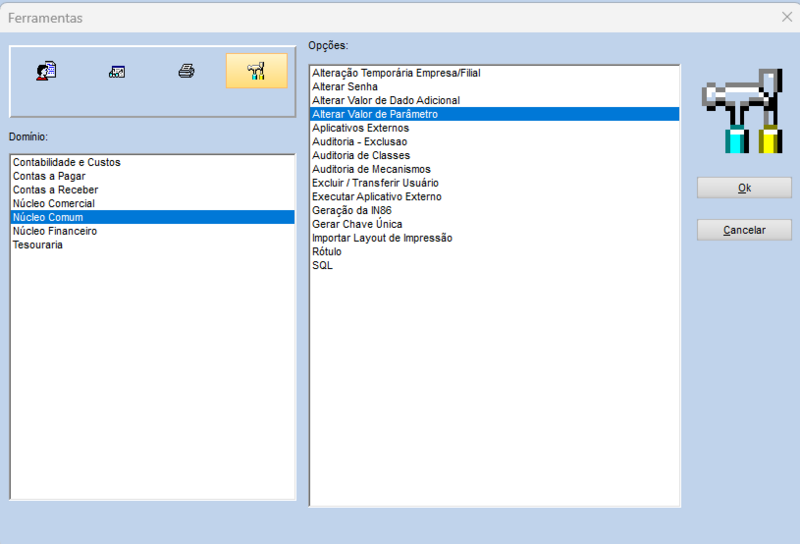
Task: Choose SQL option
Action: (x=494, y=266)
